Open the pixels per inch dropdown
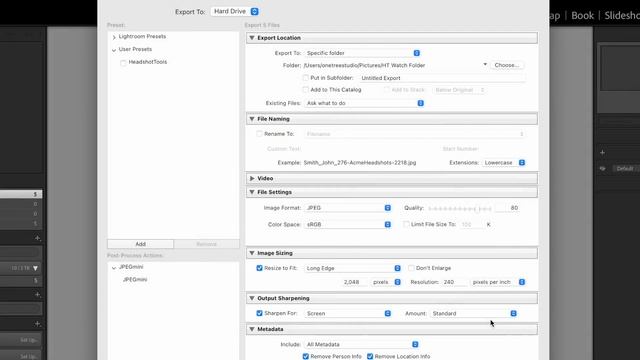640x360 pixels. tap(498, 282)
